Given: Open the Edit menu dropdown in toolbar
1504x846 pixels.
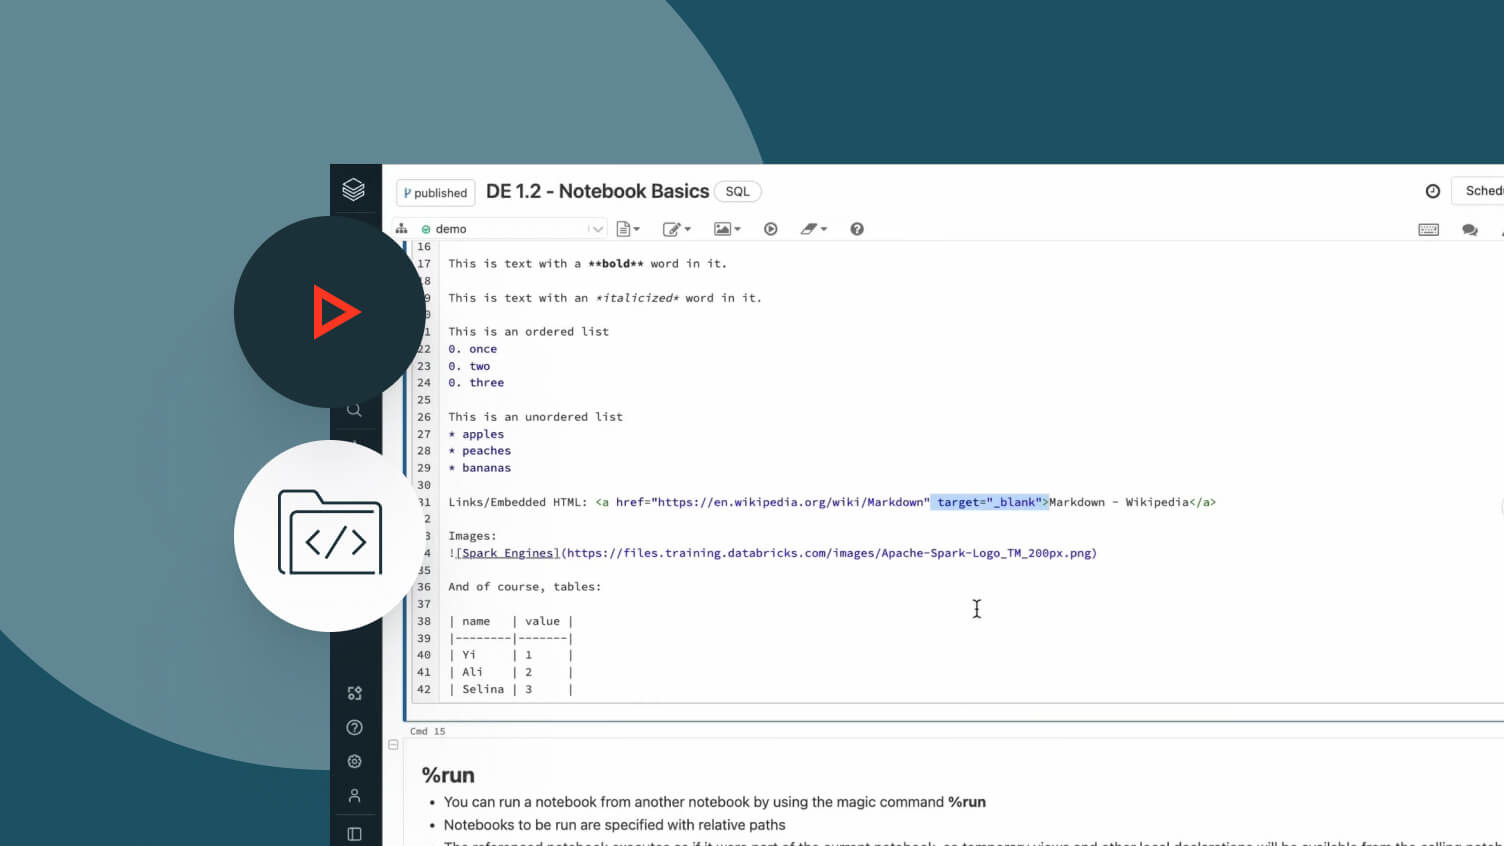Looking at the screenshot, I should click(677, 229).
